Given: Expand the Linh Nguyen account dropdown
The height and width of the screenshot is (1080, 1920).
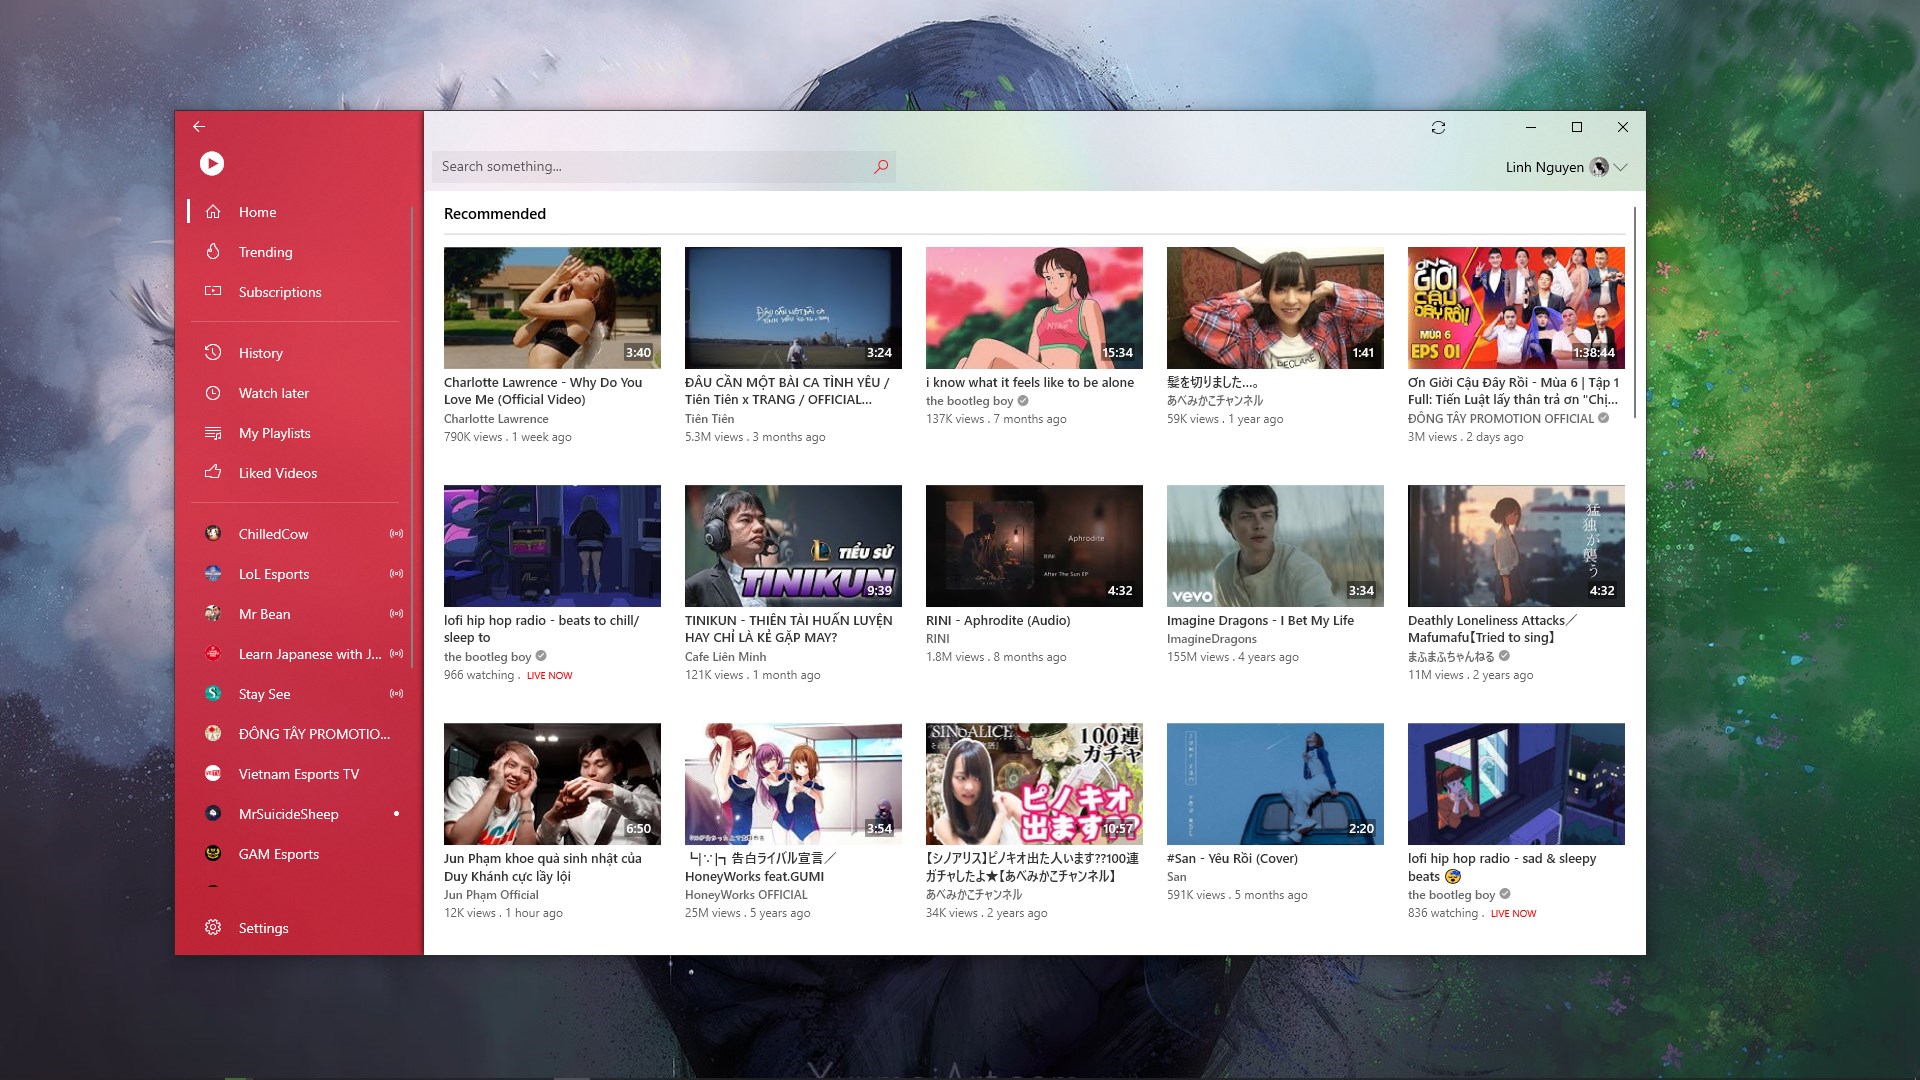Looking at the screenshot, I should (1621, 167).
